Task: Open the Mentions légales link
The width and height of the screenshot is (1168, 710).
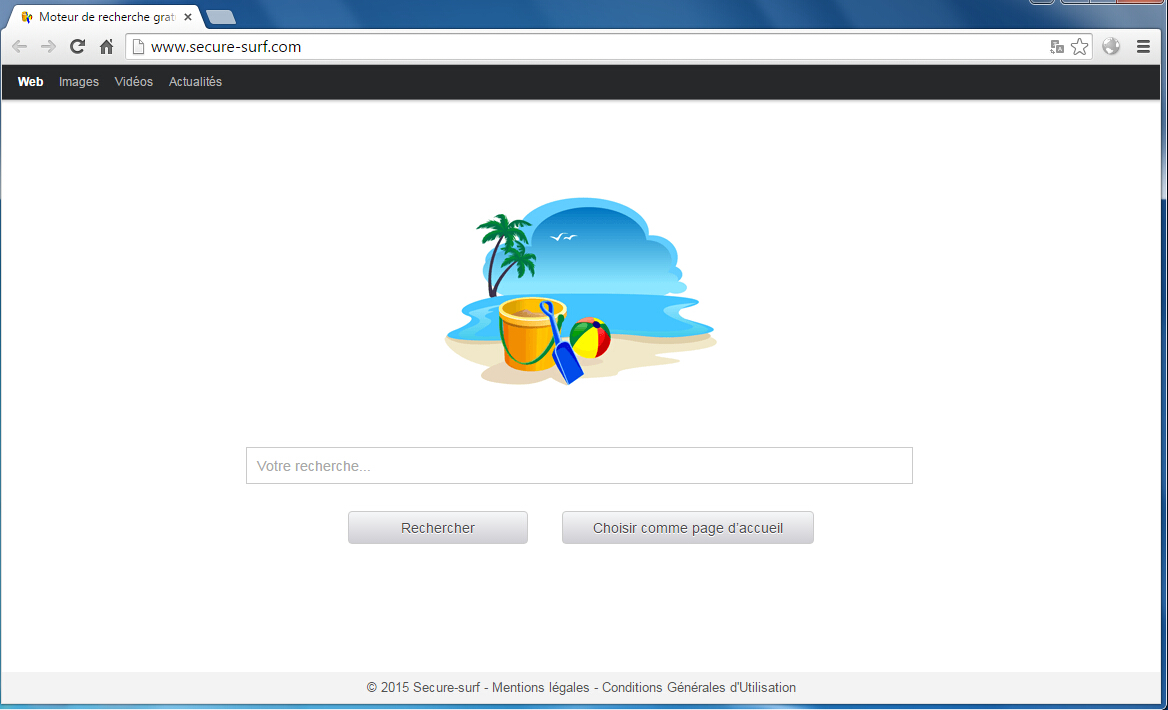Action: pos(540,688)
